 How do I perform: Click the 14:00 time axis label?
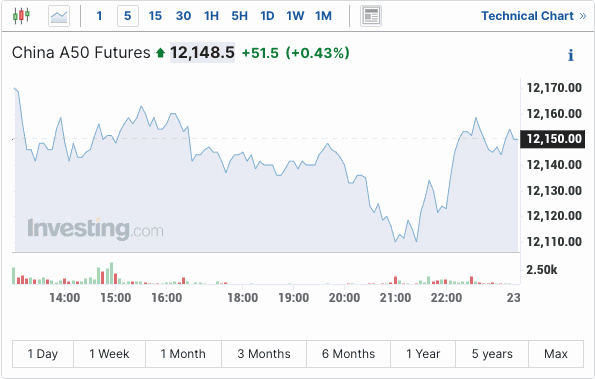point(65,297)
